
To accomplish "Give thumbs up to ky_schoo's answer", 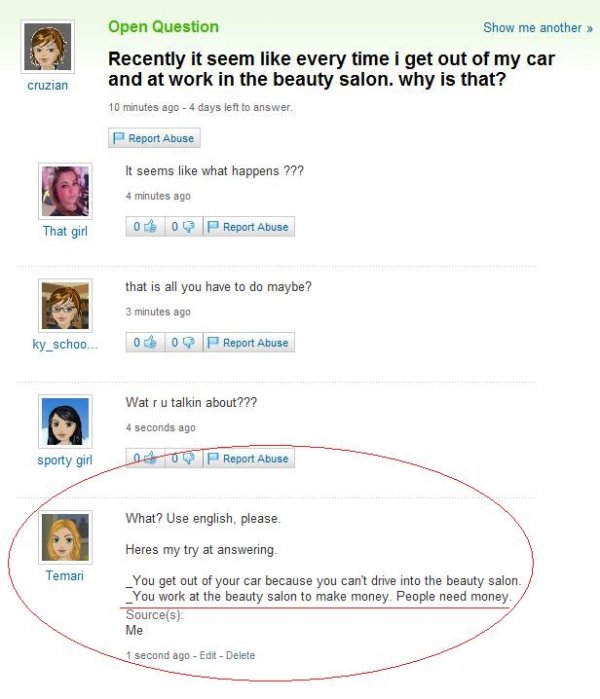I will click(x=145, y=342).
